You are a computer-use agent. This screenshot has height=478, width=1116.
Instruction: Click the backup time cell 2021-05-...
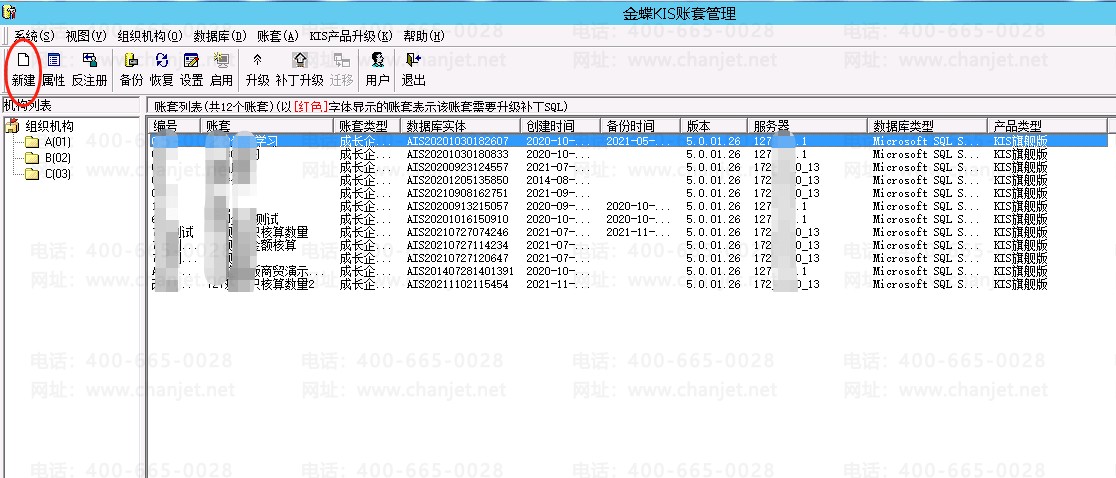[x=638, y=141]
